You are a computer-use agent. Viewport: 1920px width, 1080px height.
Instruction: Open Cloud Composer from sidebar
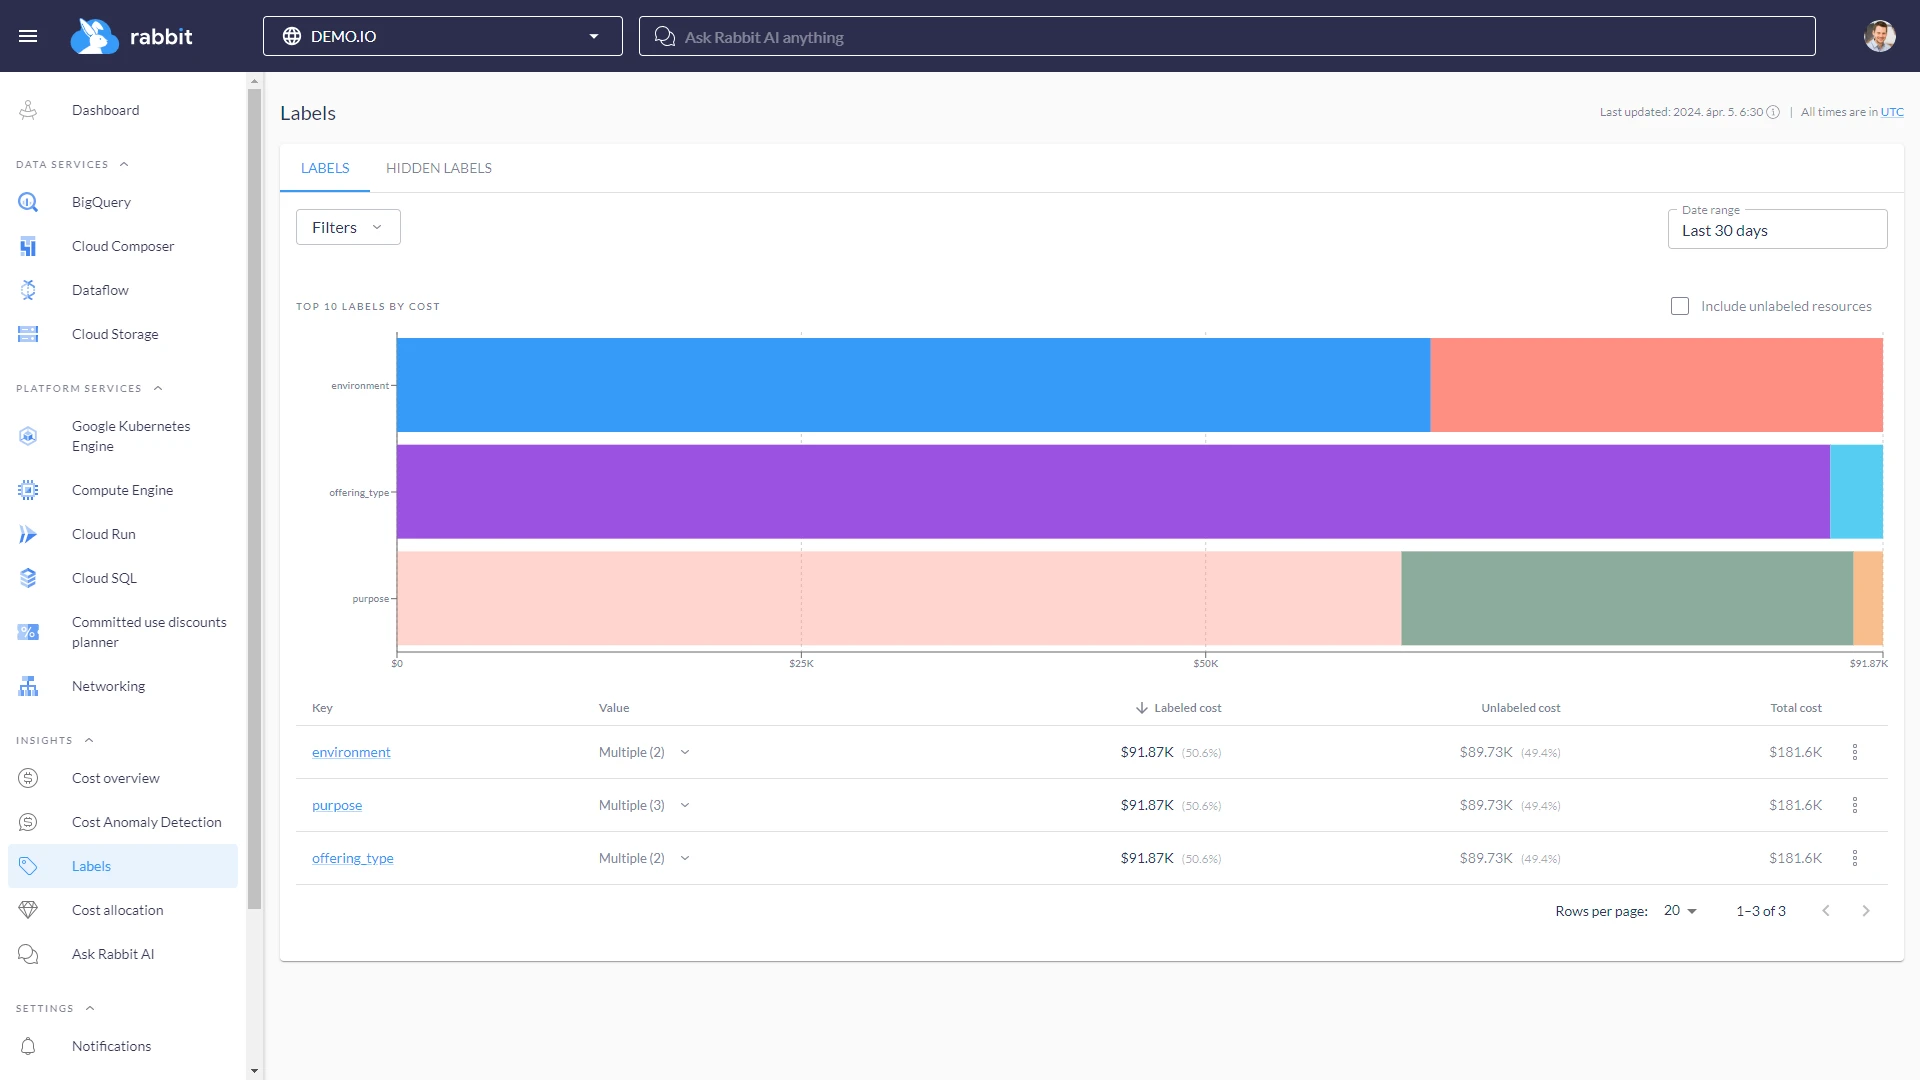click(x=122, y=246)
